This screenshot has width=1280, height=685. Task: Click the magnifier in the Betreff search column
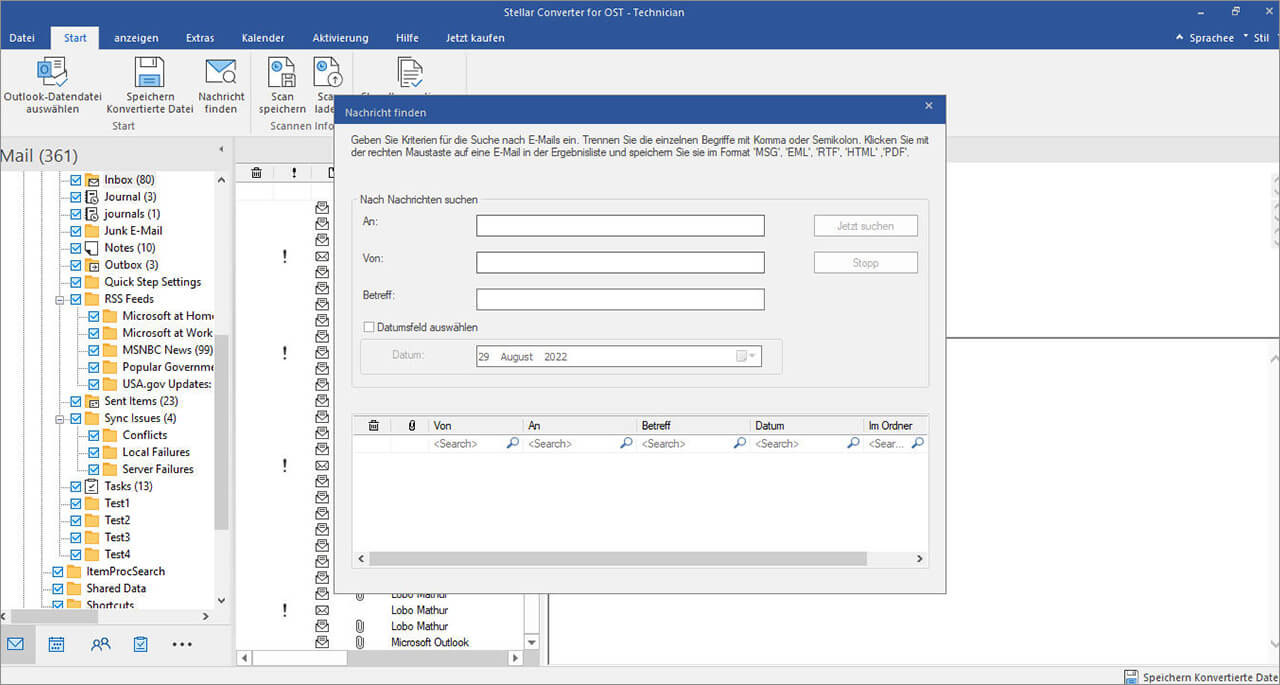(x=740, y=443)
